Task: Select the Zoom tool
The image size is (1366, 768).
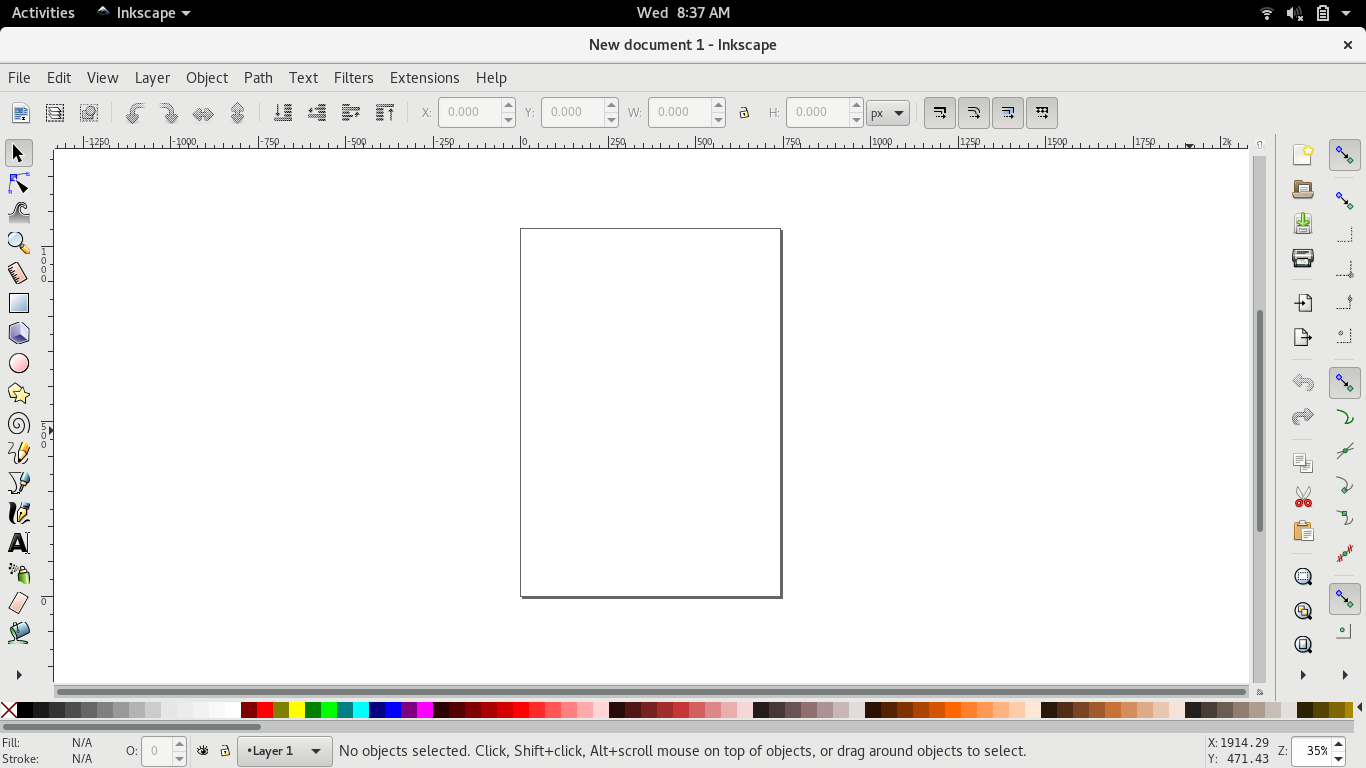Action: (19, 242)
